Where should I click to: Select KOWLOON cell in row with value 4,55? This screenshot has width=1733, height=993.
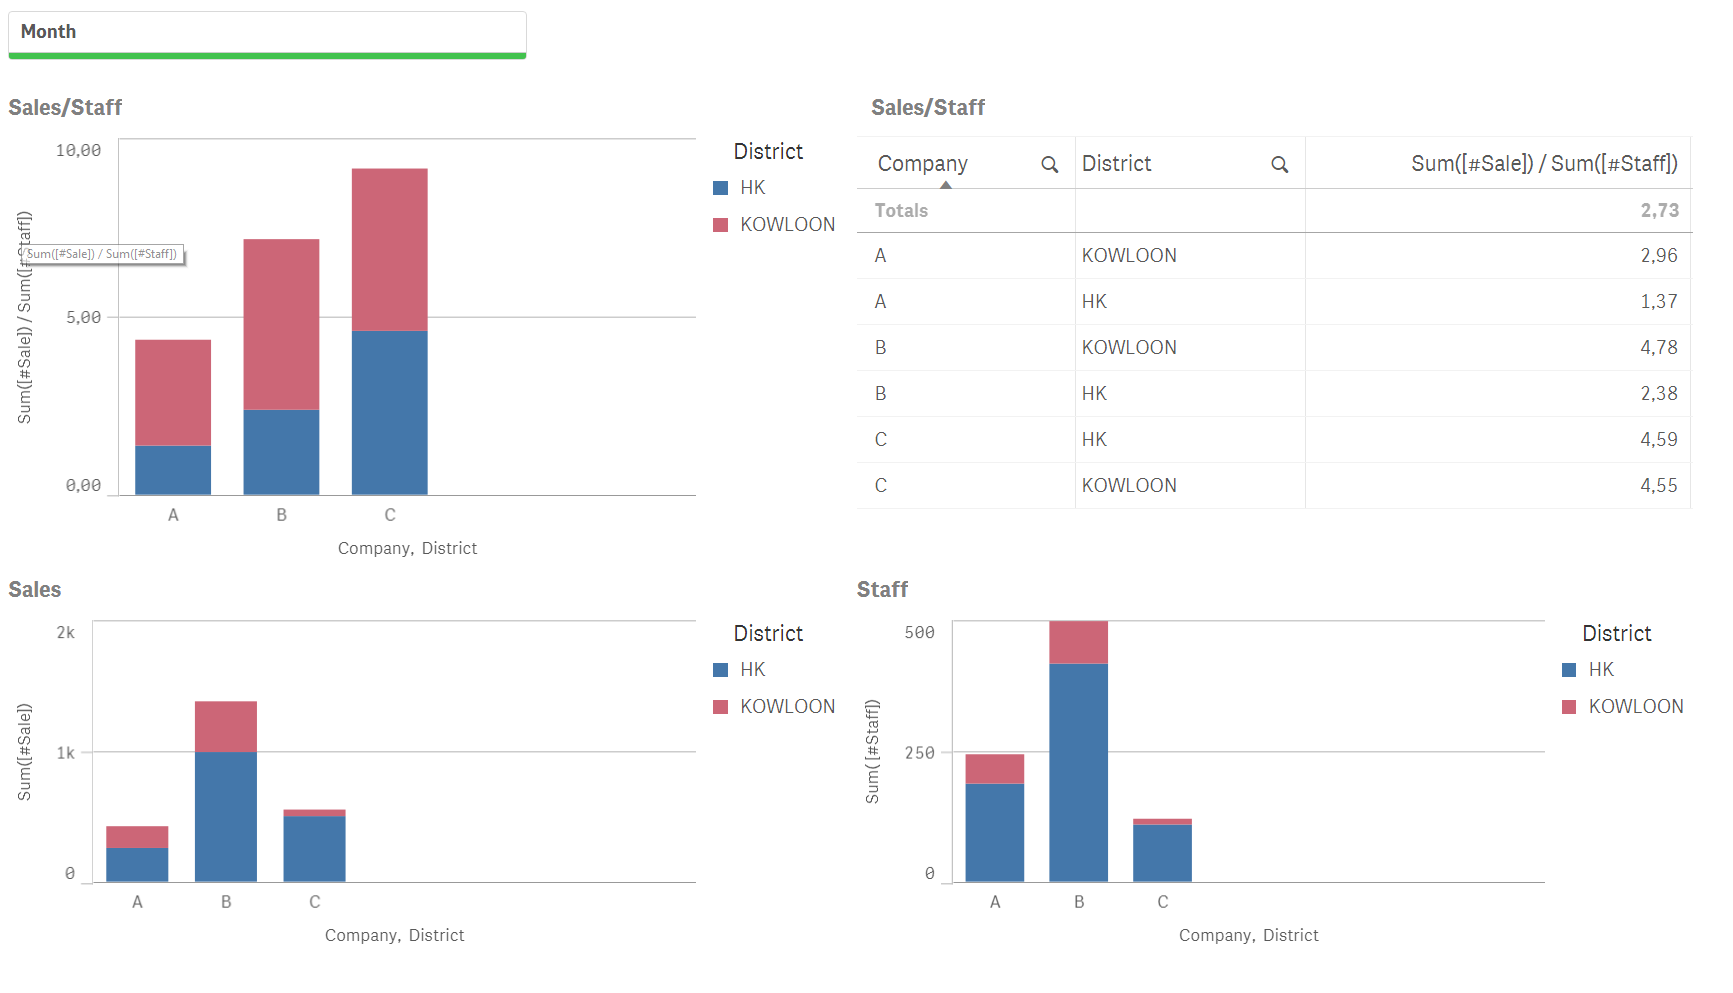pyautogui.click(x=1189, y=486)
